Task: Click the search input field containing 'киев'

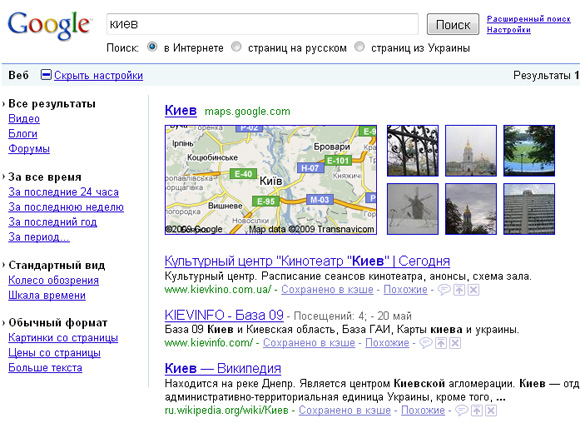Action: pyautogui.click(x=262, y=24)
